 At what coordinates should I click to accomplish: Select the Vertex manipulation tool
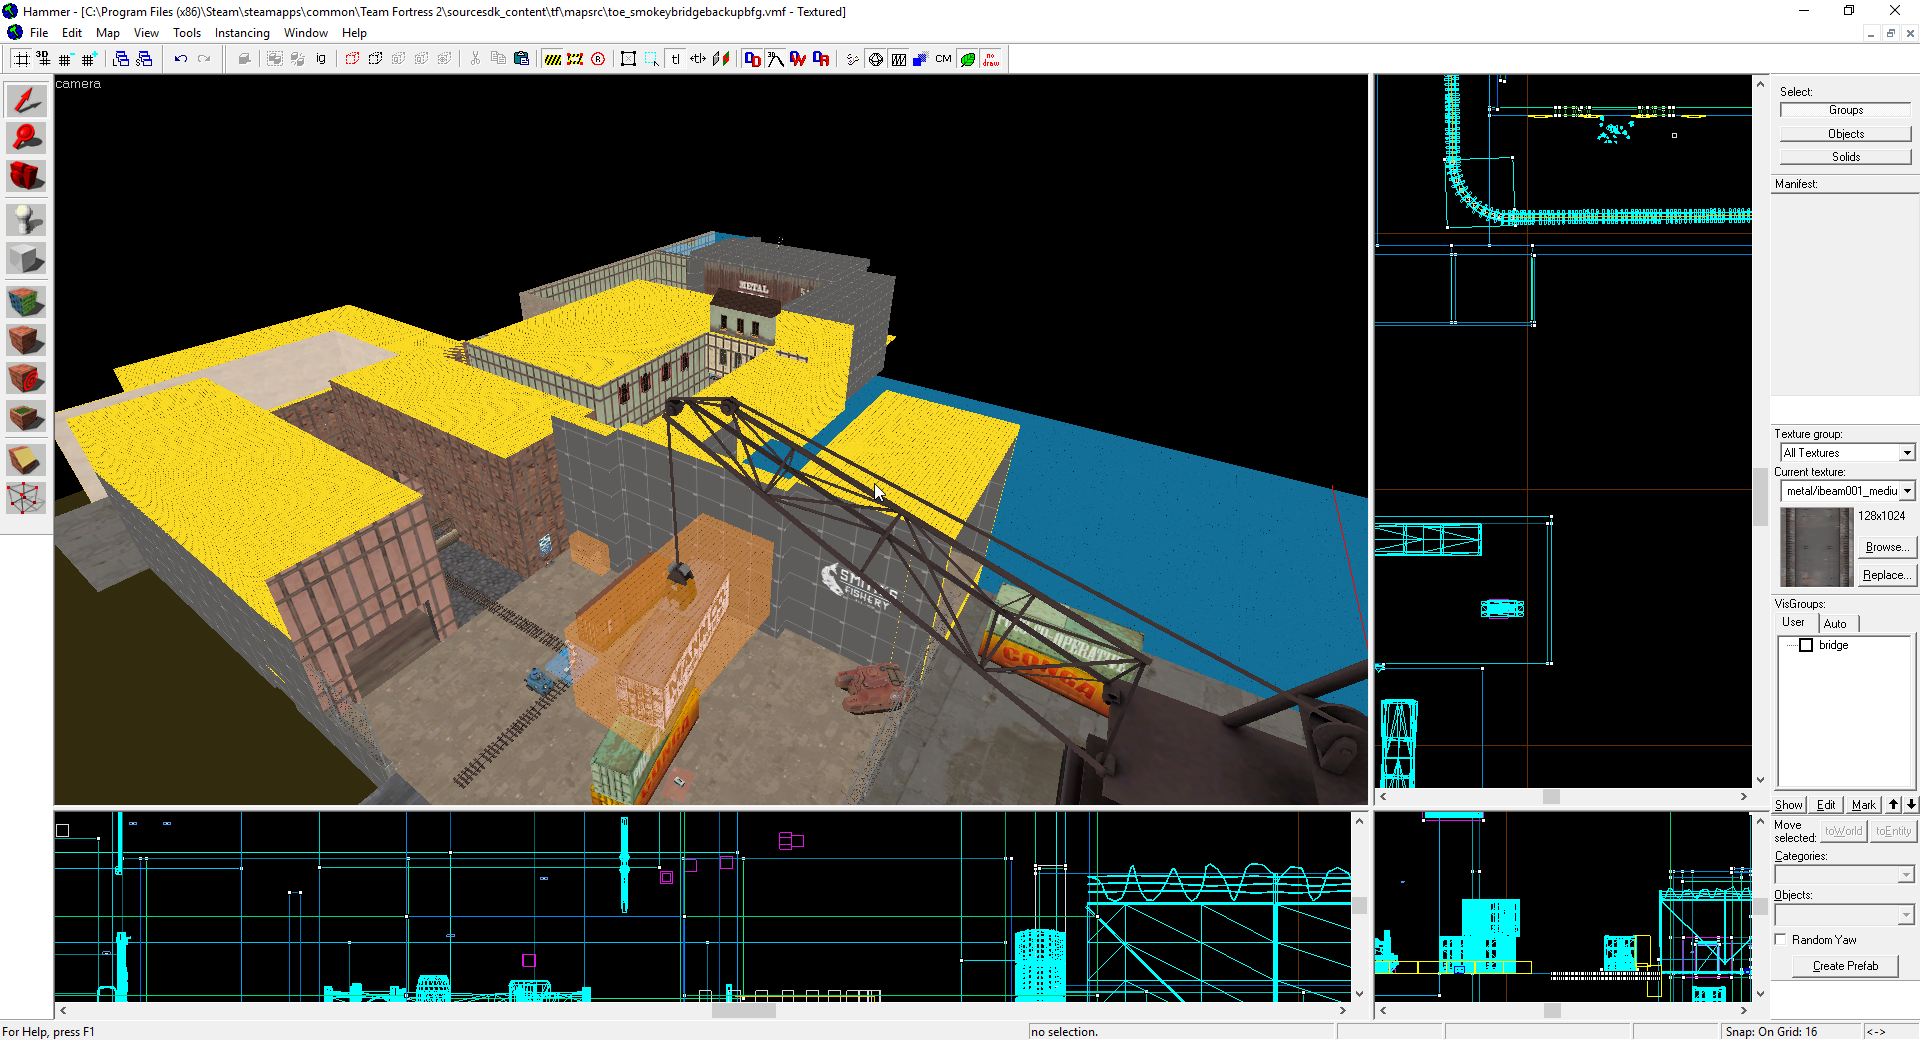tap(26, 498)
